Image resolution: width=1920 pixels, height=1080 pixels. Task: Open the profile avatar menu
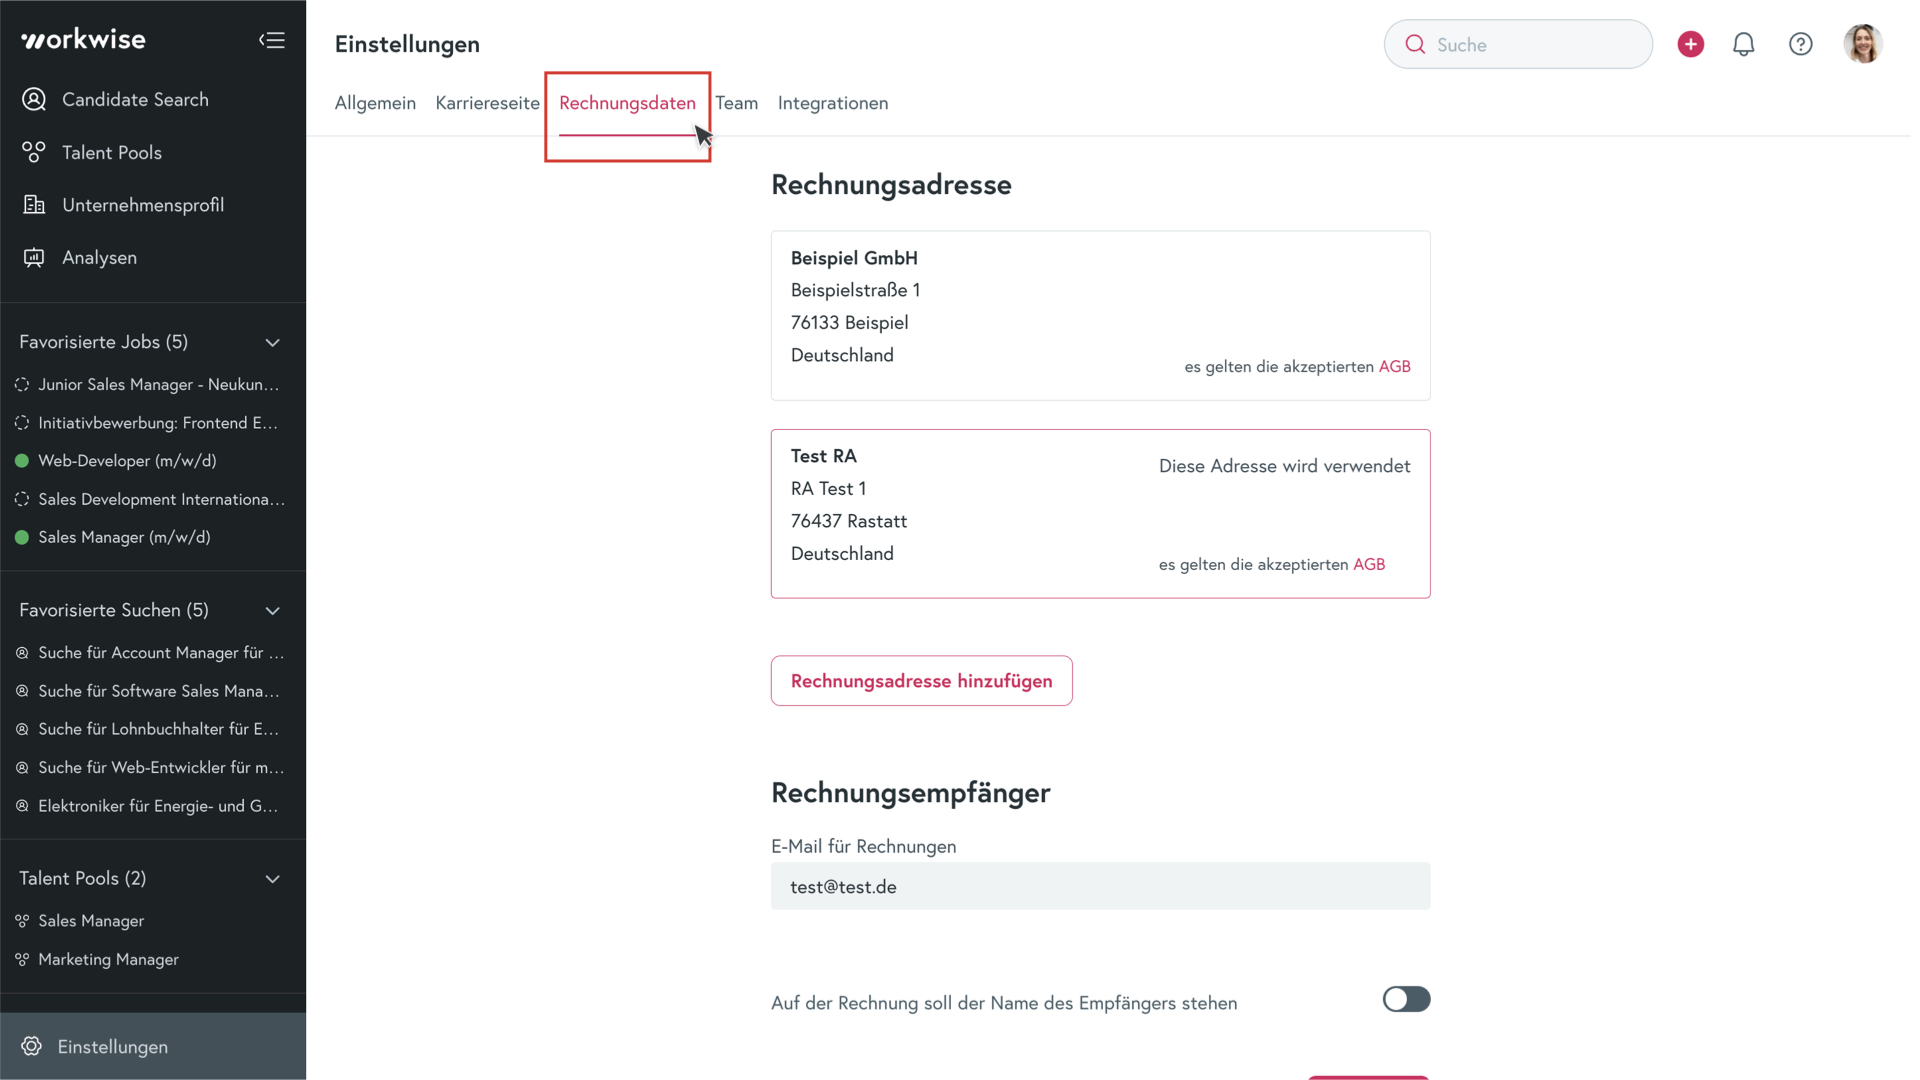(x=1864, y=44)
